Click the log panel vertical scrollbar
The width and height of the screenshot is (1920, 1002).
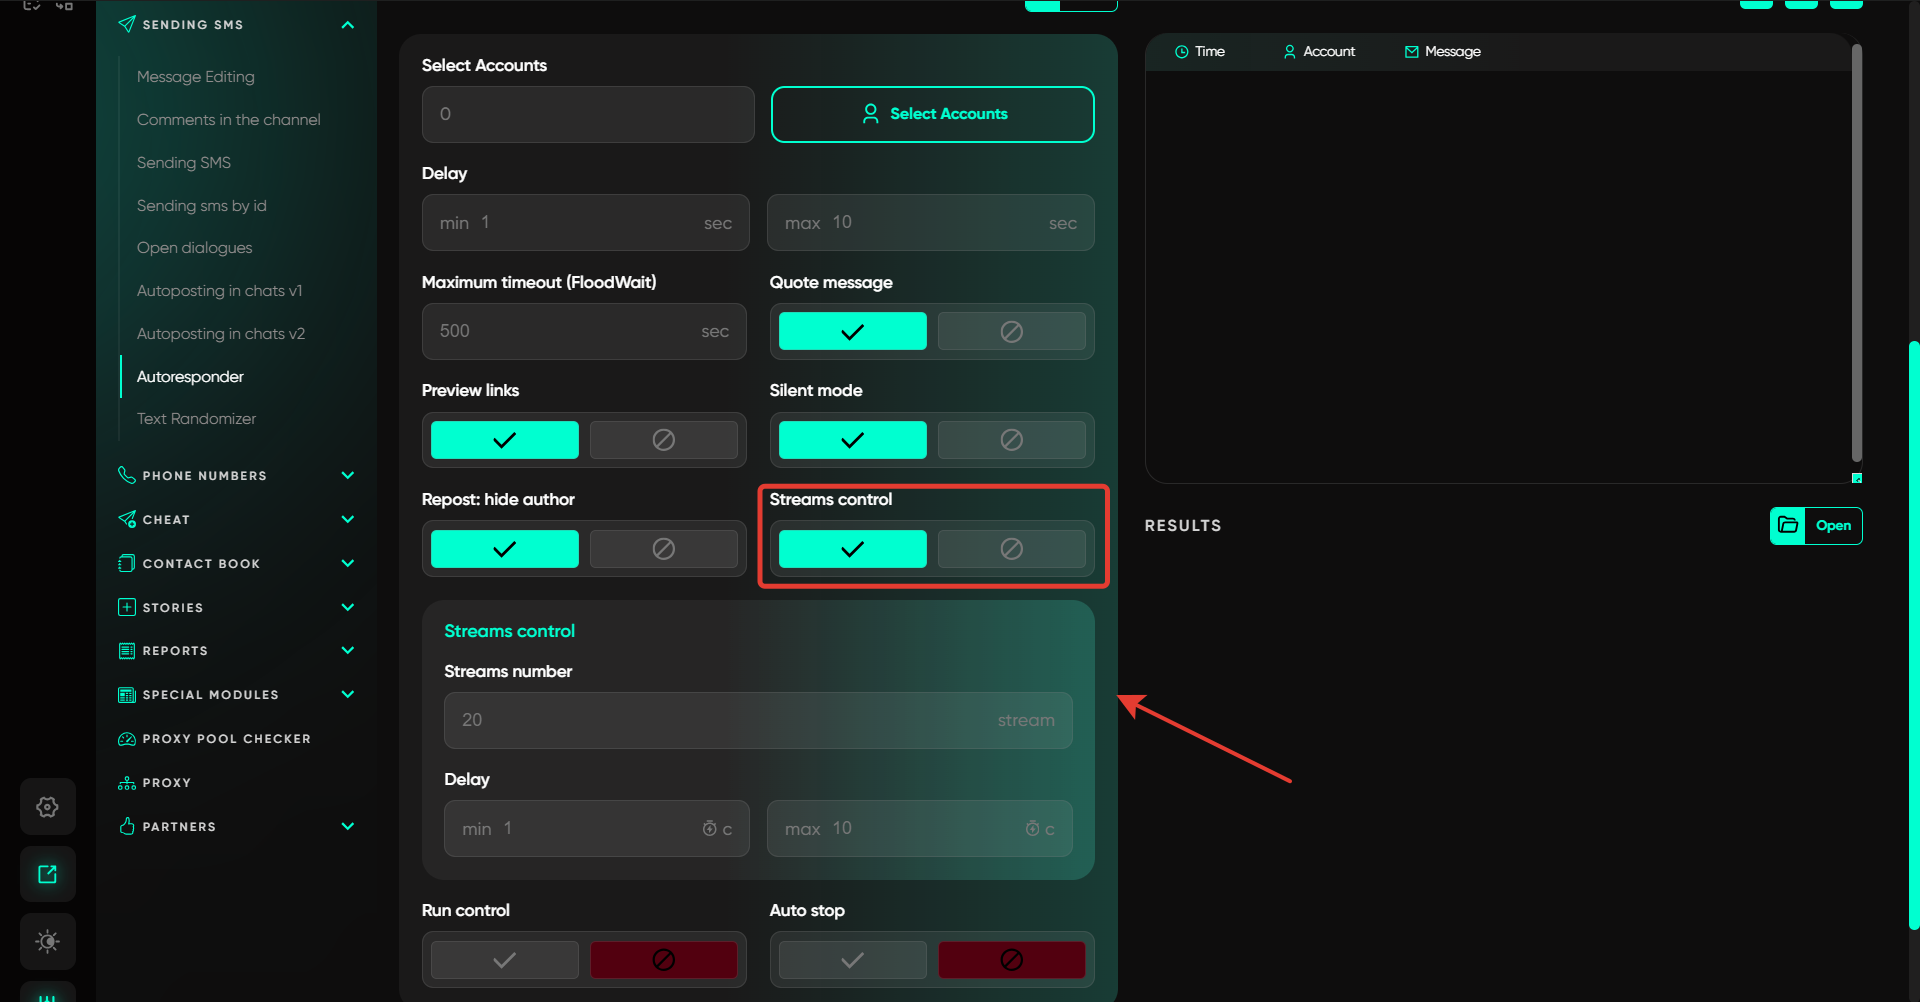pos(1856,250)
